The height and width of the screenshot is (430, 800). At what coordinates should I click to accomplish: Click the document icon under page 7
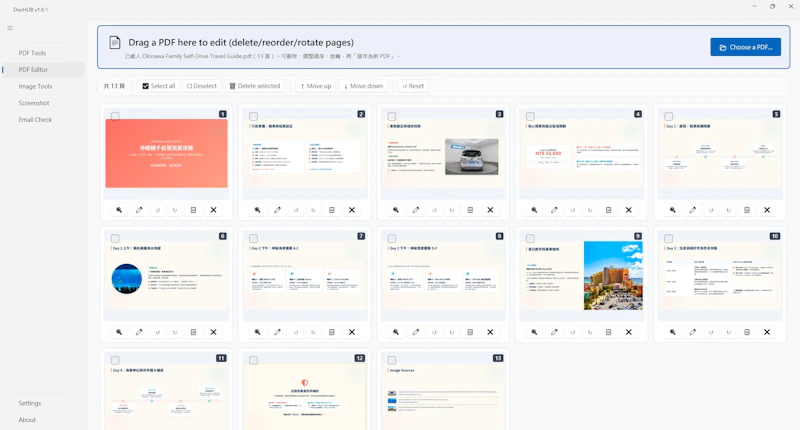click(332, 332)
